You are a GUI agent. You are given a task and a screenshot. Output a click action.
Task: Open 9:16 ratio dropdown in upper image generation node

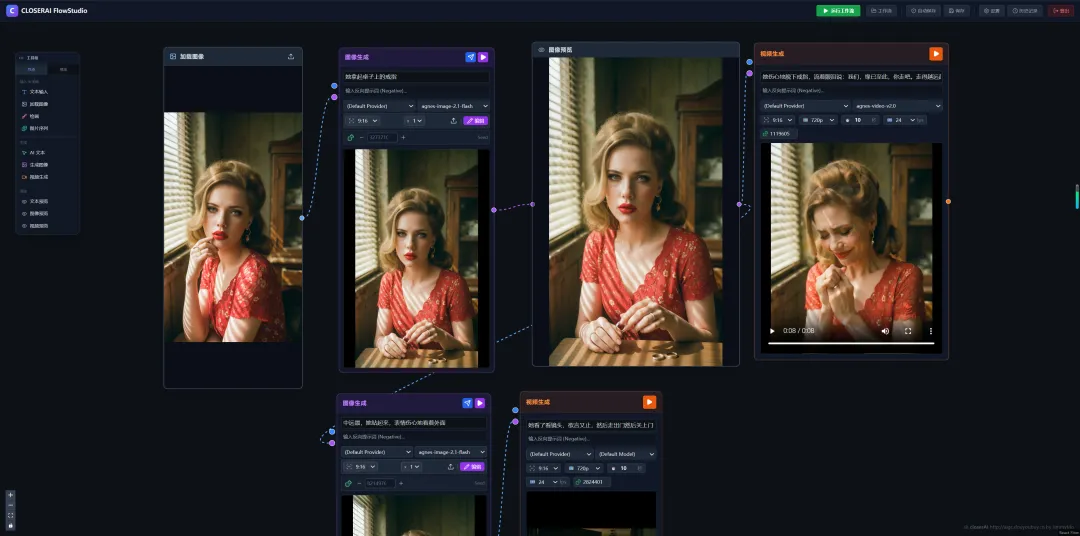click(x=362, y=121)
